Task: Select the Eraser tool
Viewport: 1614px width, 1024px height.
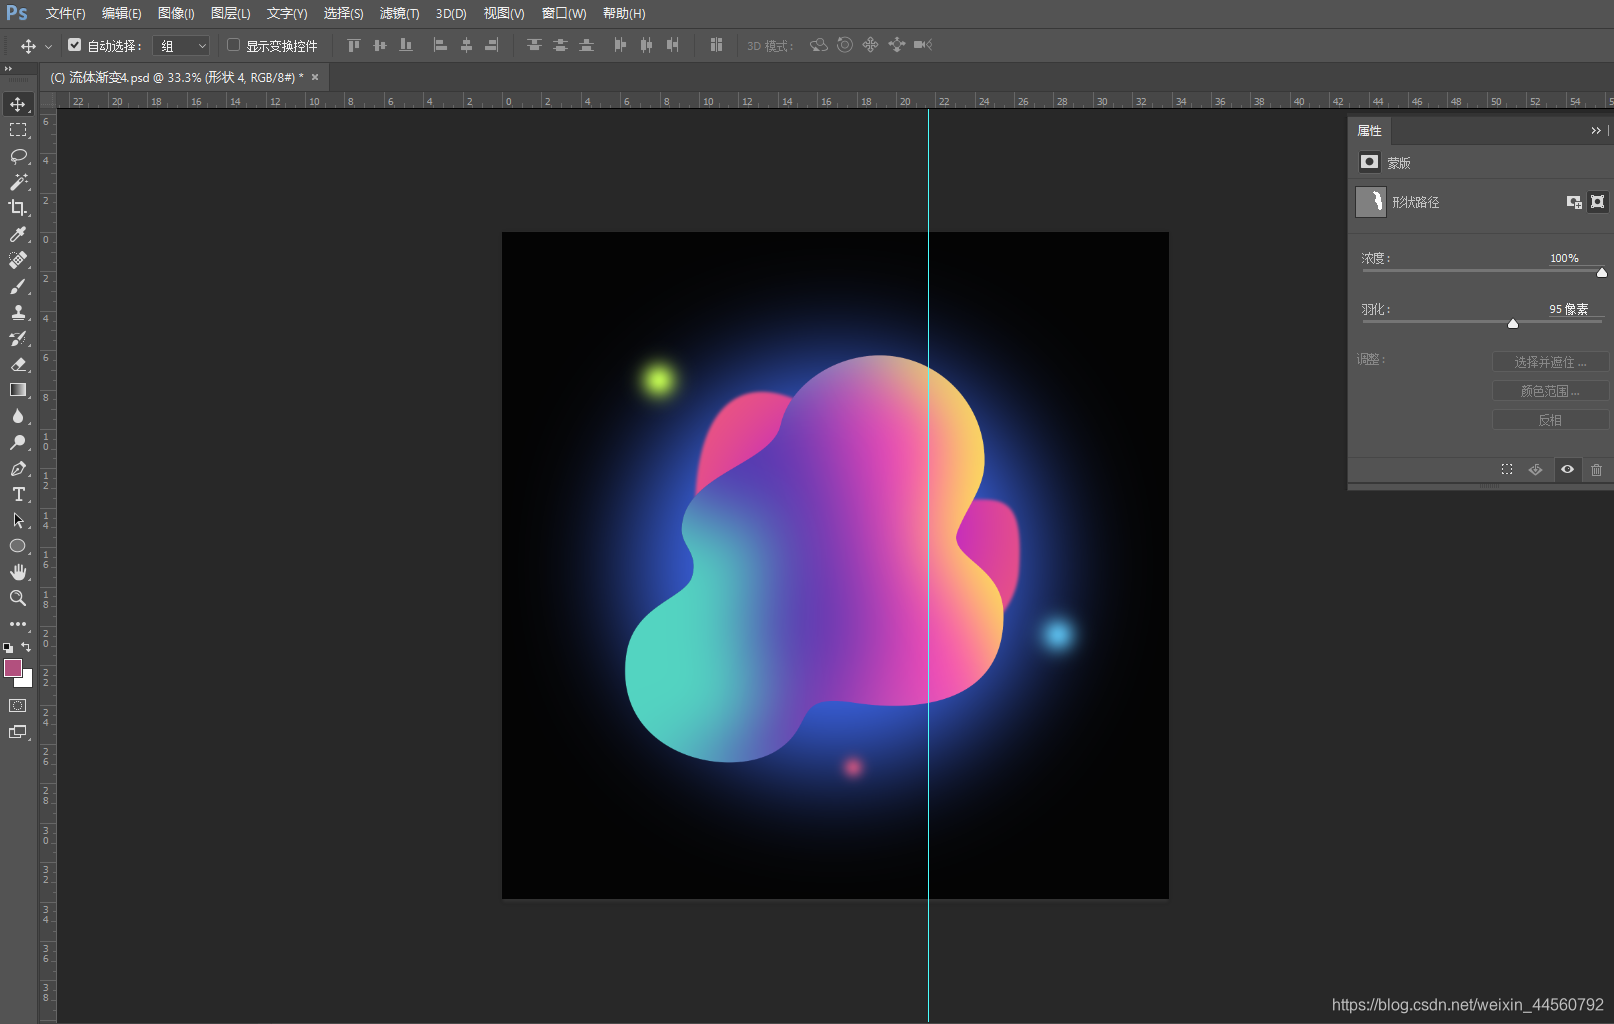Action: [x=18, y=364]
